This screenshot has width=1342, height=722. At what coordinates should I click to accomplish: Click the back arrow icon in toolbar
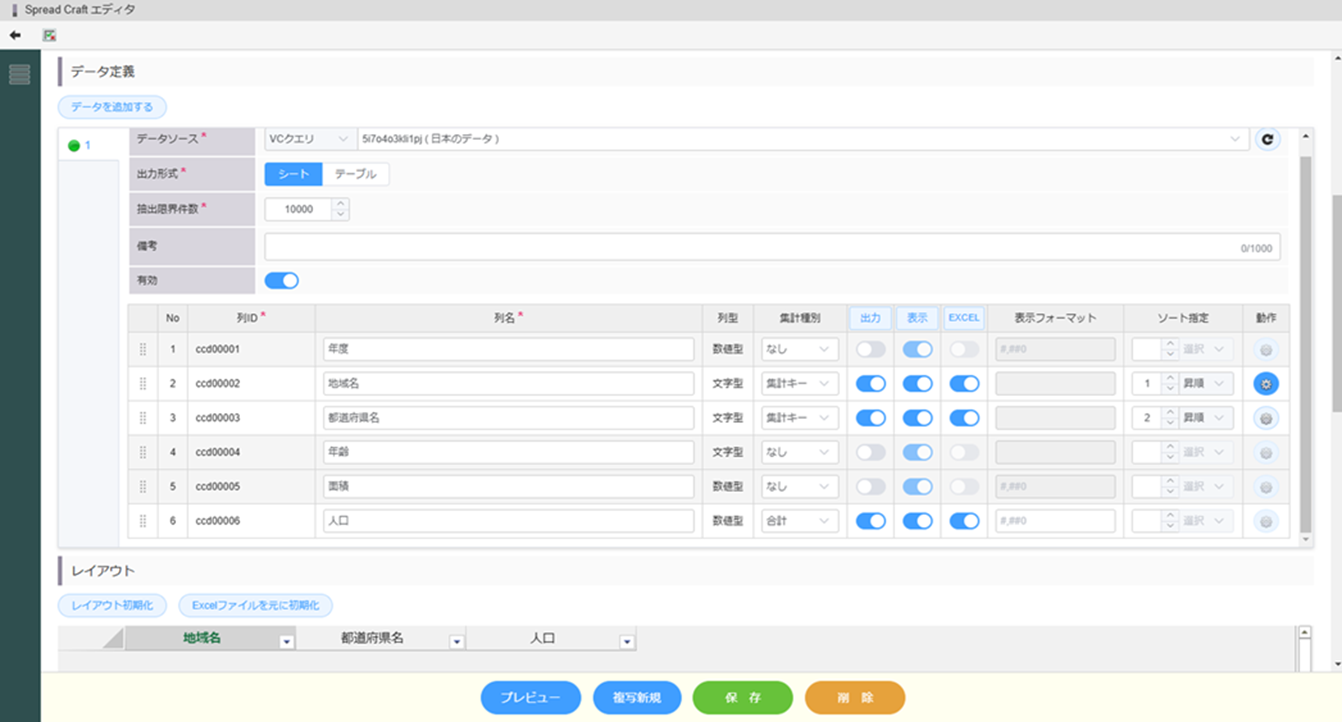click(15, 35)
